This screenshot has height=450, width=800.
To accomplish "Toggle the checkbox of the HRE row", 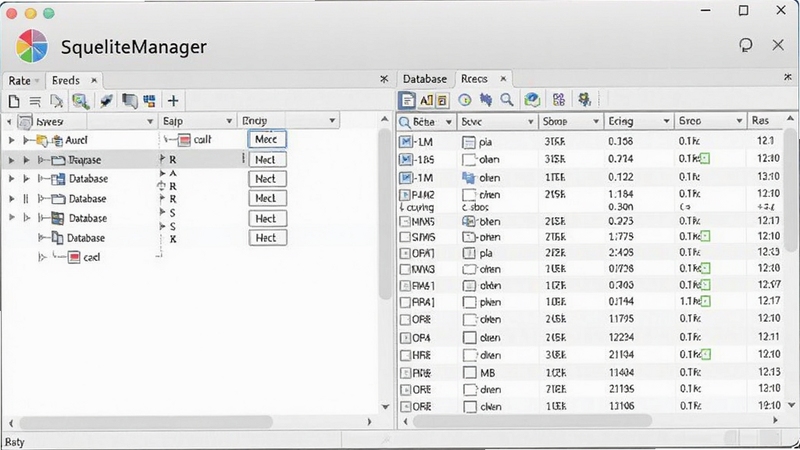I will 405,356.
